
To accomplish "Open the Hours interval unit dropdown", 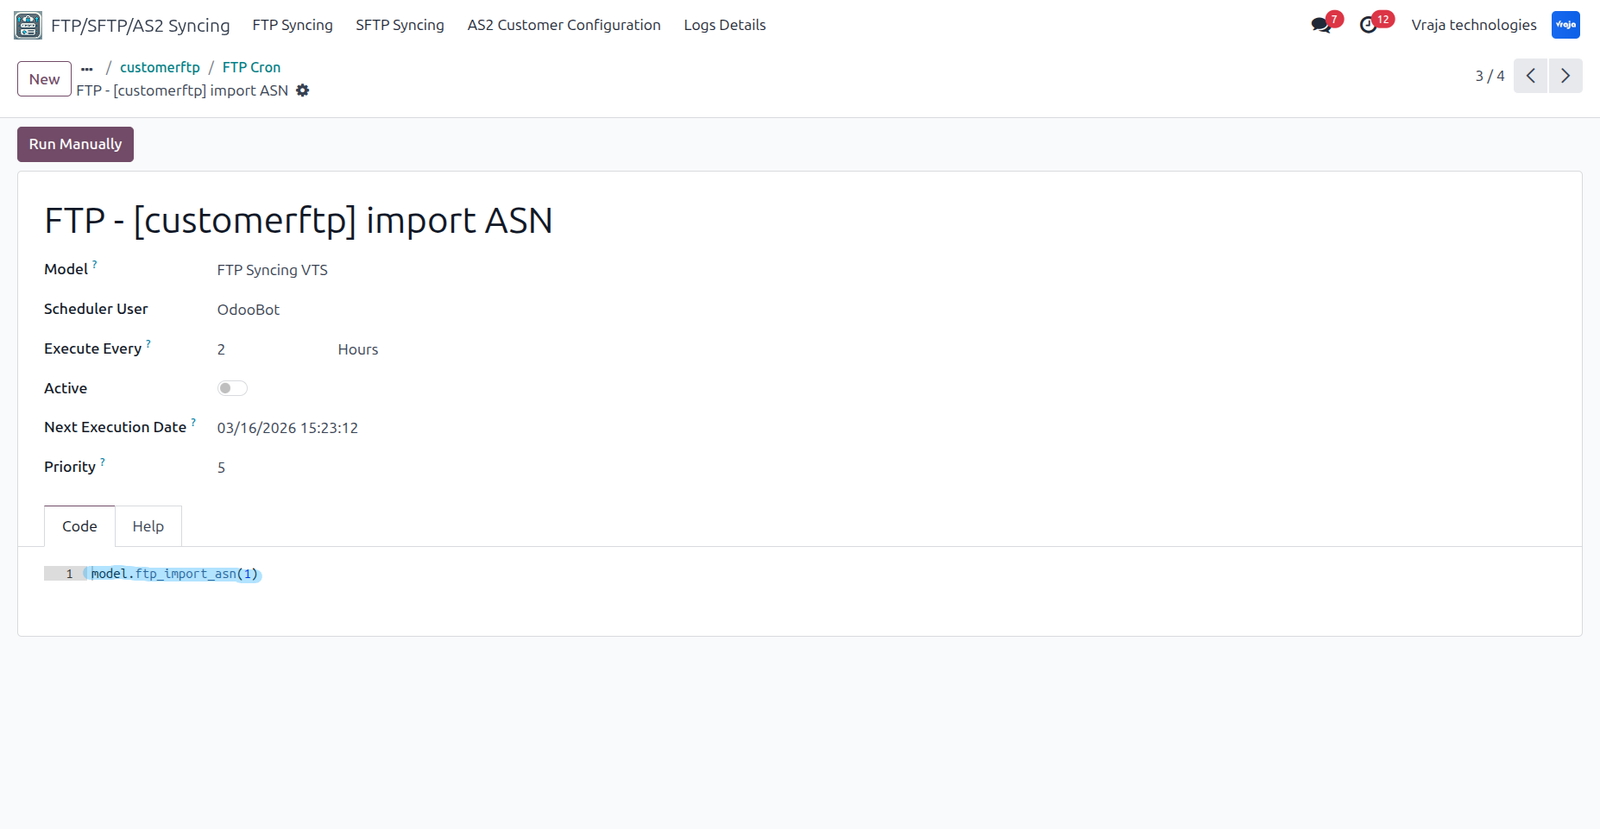I will click(x=358, y=349).
